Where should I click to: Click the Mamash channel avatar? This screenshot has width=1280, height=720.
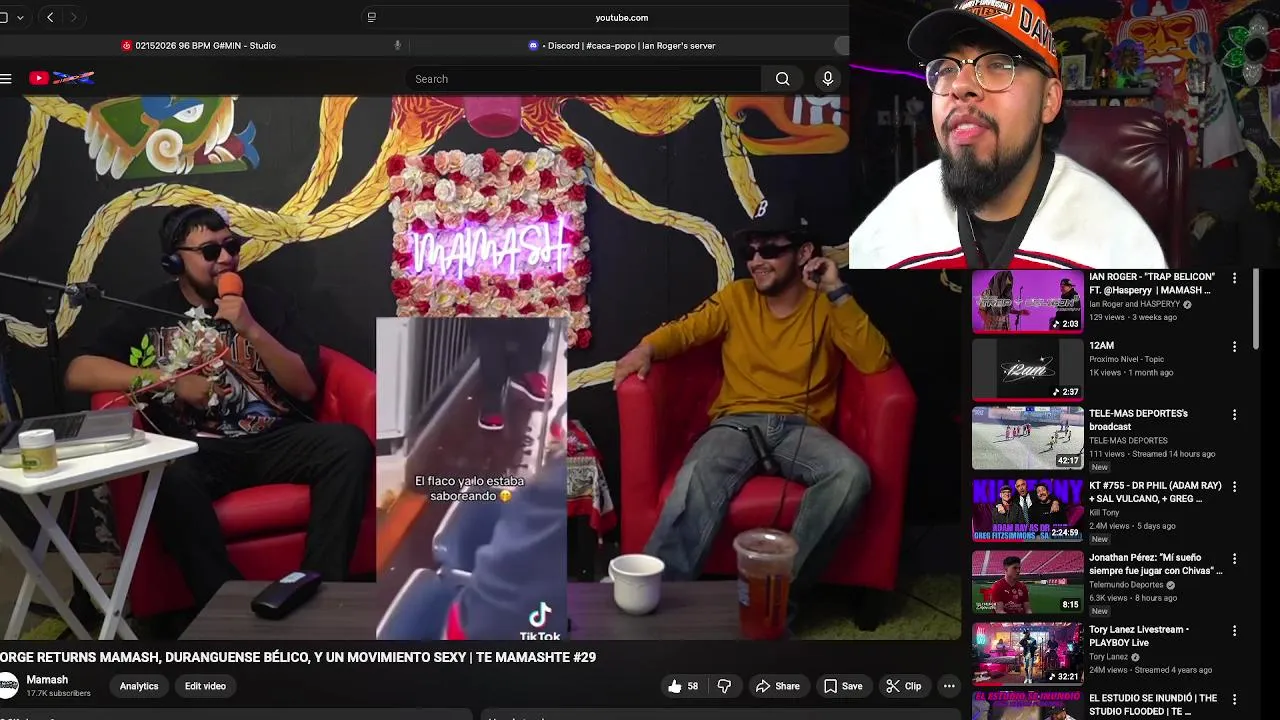pos(8,686)
